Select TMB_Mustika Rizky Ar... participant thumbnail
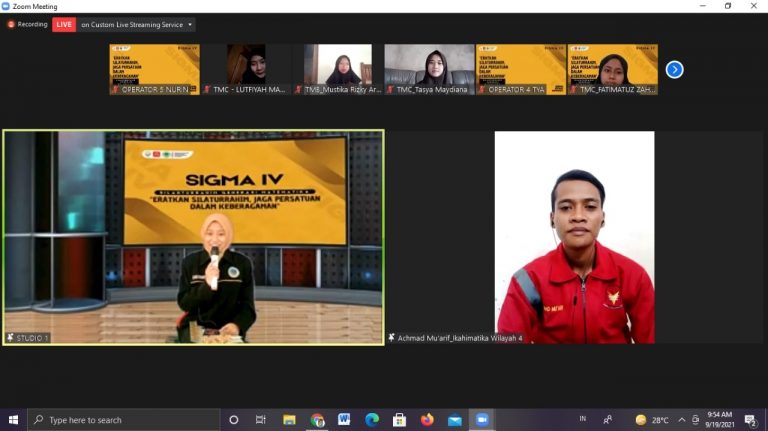768x431 pixels. pyautogui.click(x=337, y=69)
